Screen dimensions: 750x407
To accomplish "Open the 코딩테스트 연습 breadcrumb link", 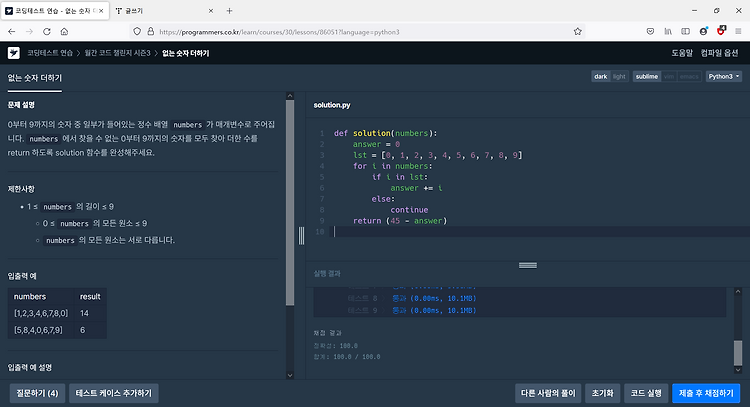I will (50, 53).
